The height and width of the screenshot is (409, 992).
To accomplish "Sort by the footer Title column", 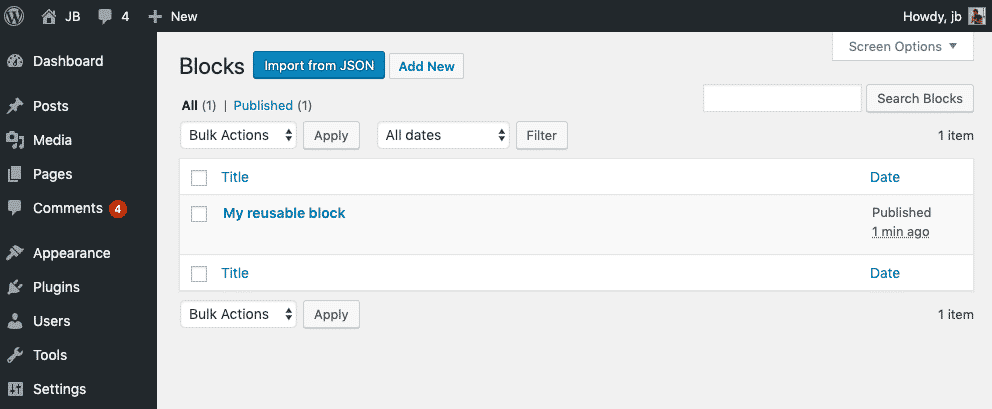I will (235, 274).
